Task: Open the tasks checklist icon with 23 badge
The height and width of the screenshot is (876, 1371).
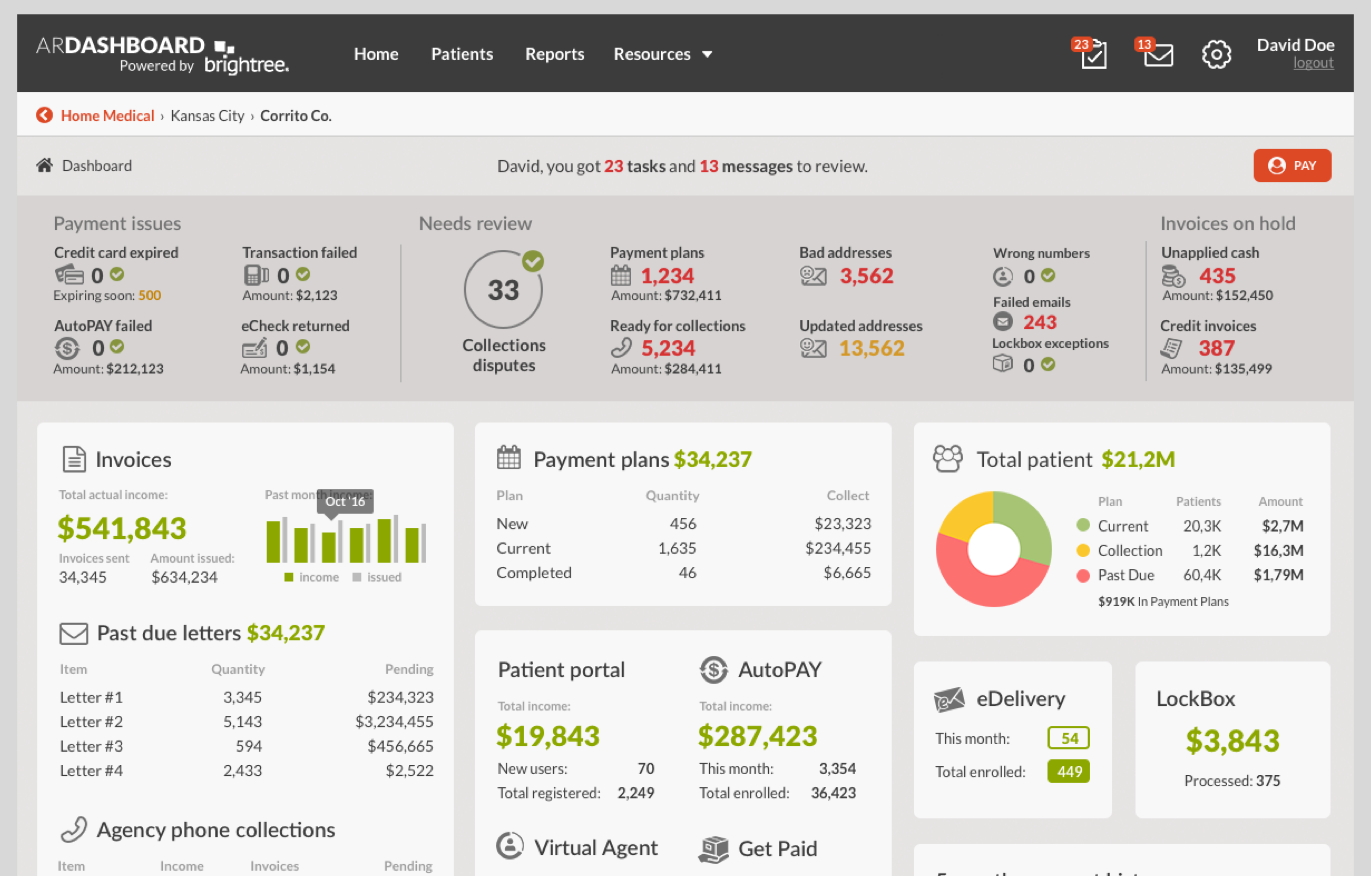Action: click(1094, 55)
